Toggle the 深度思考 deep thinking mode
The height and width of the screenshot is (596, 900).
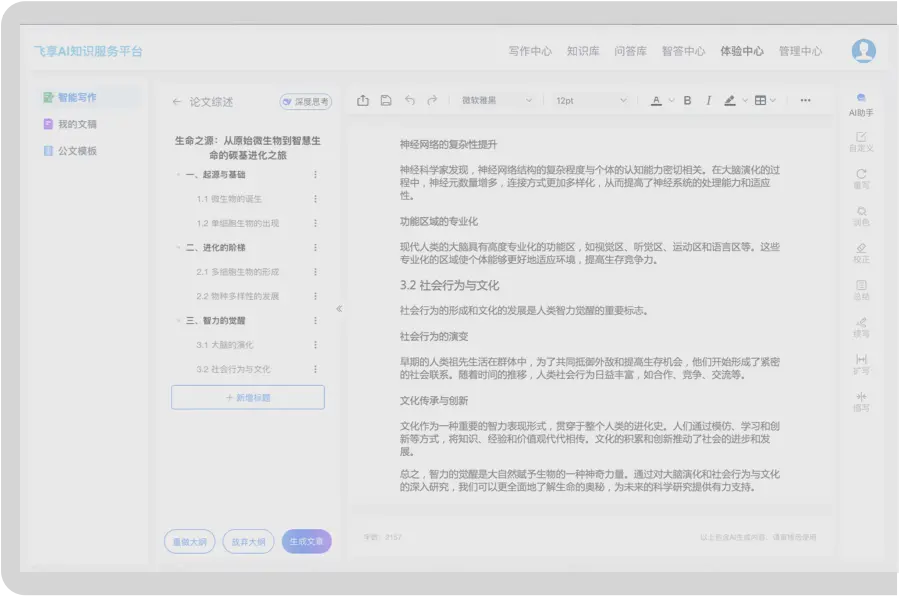click(305, 102)
